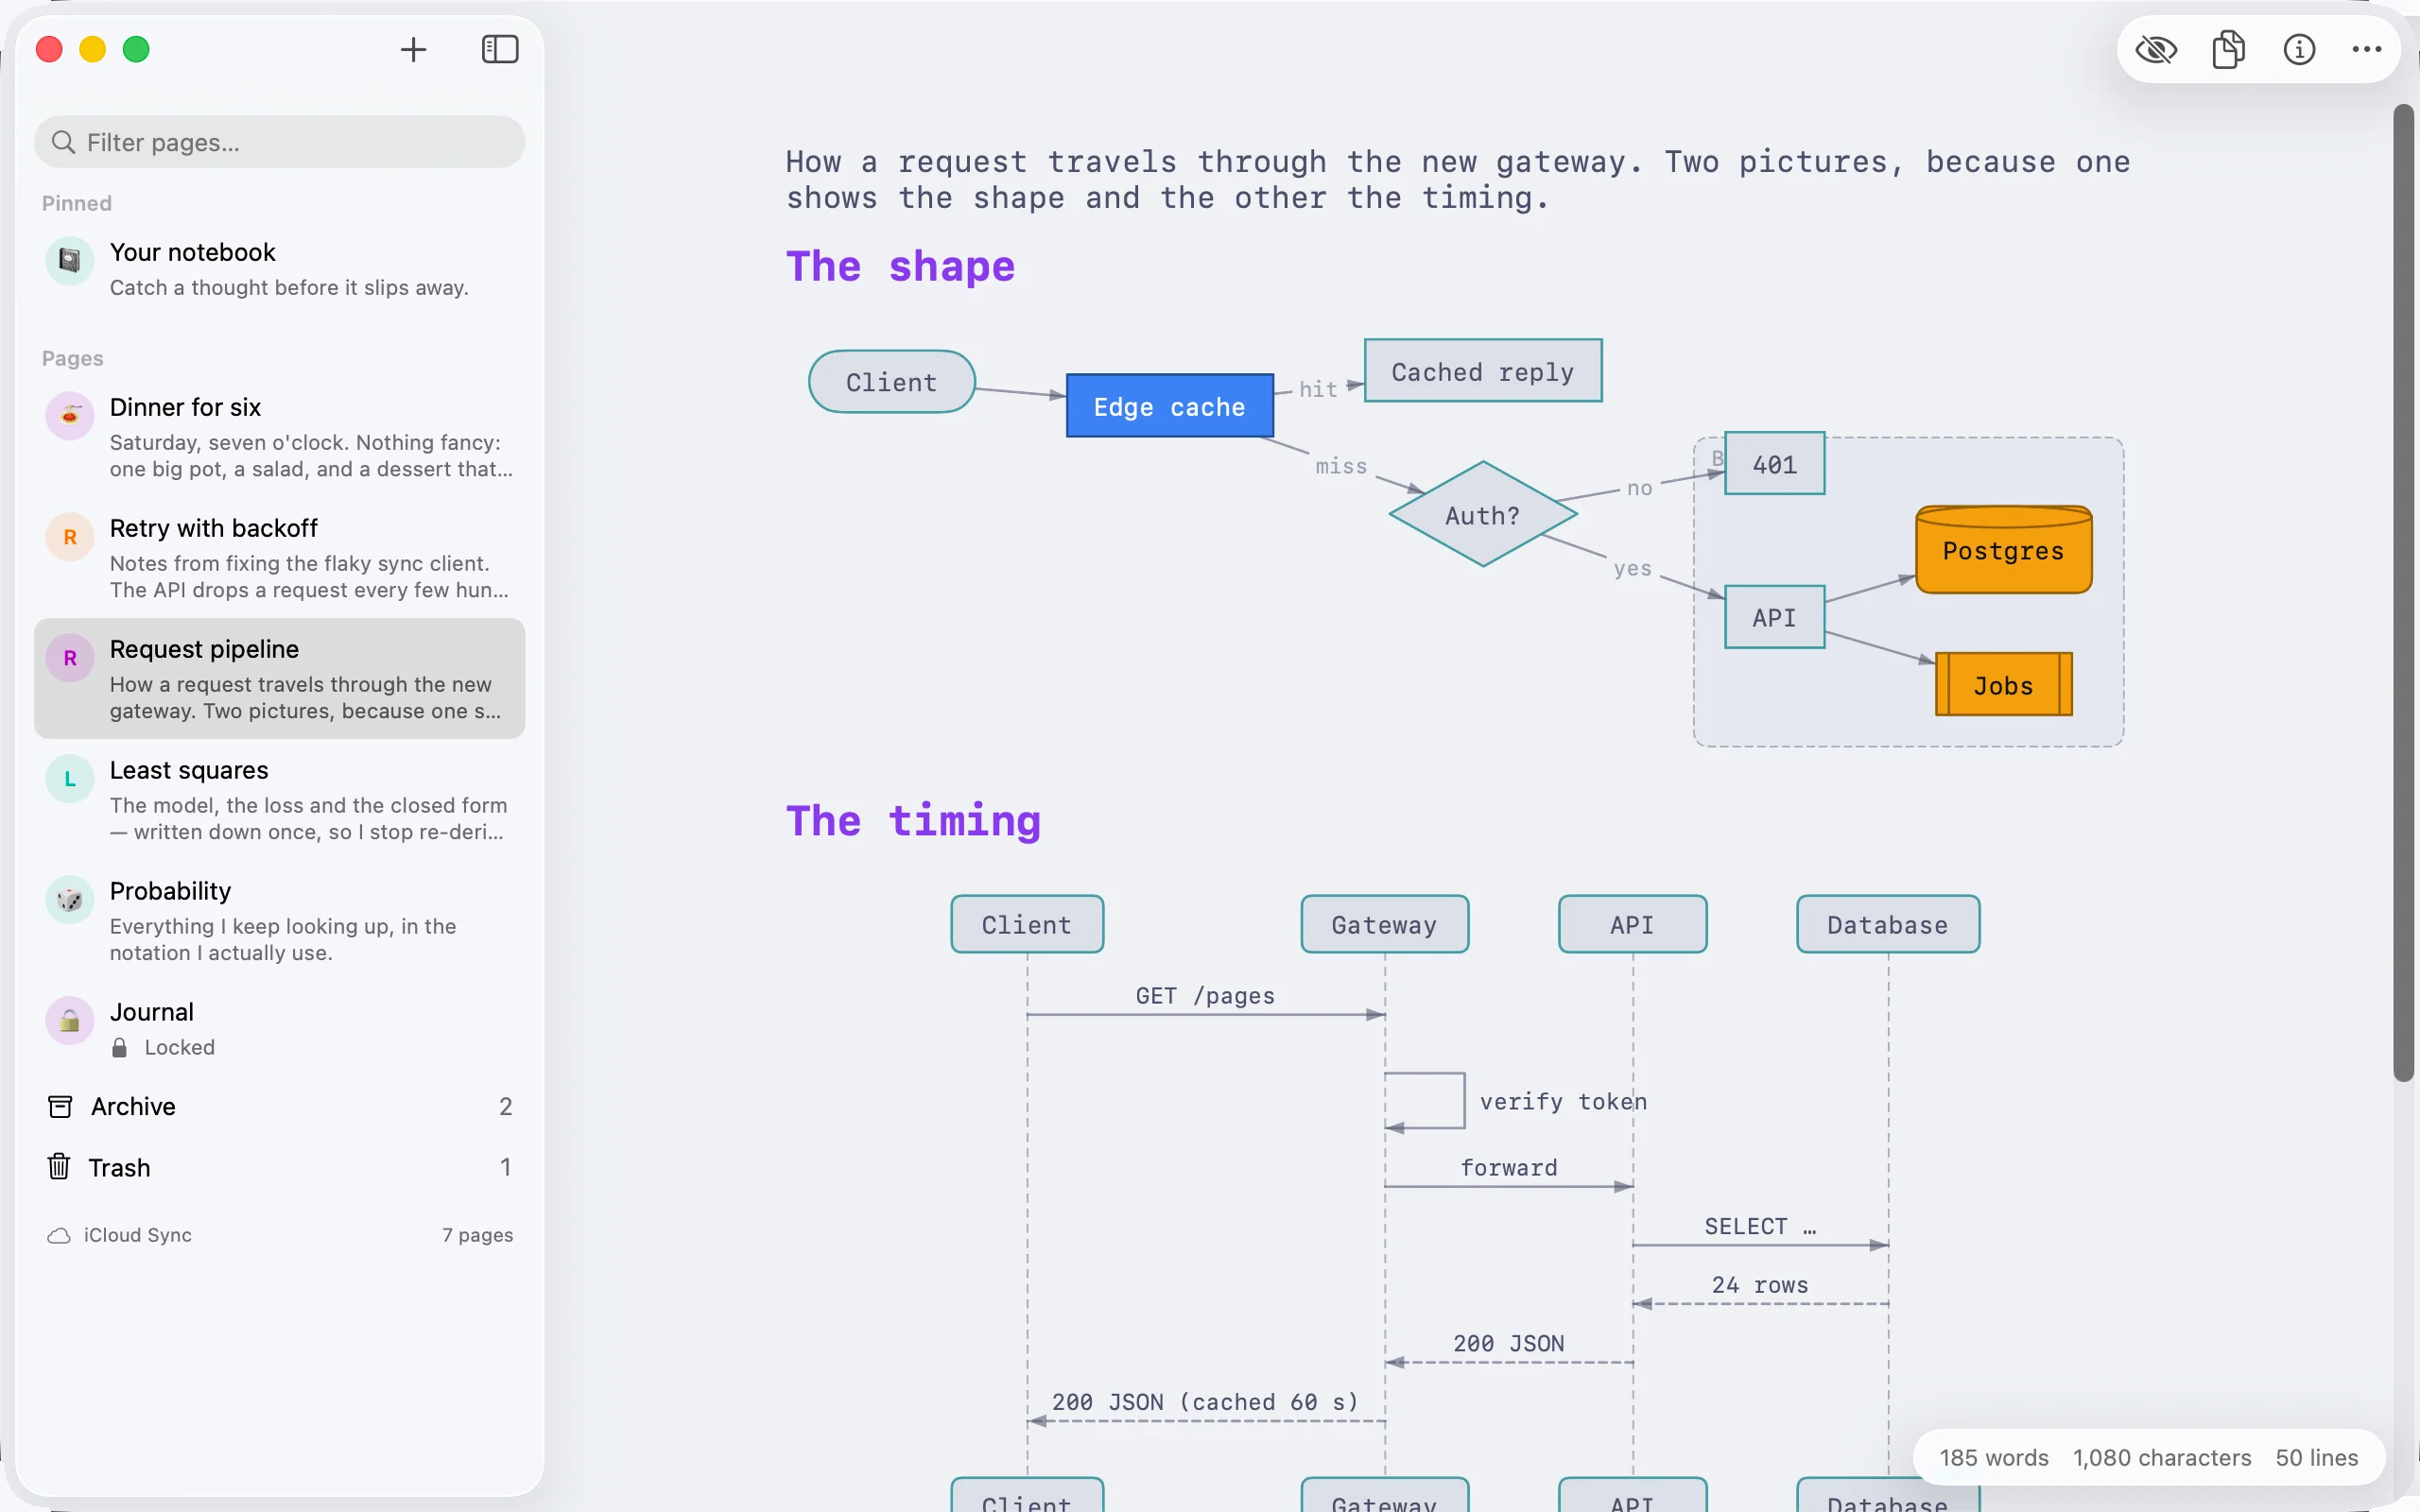Open the Retry with backoff page
The width and height of the screenshot is (2420, 1512).
coord(279,558)
